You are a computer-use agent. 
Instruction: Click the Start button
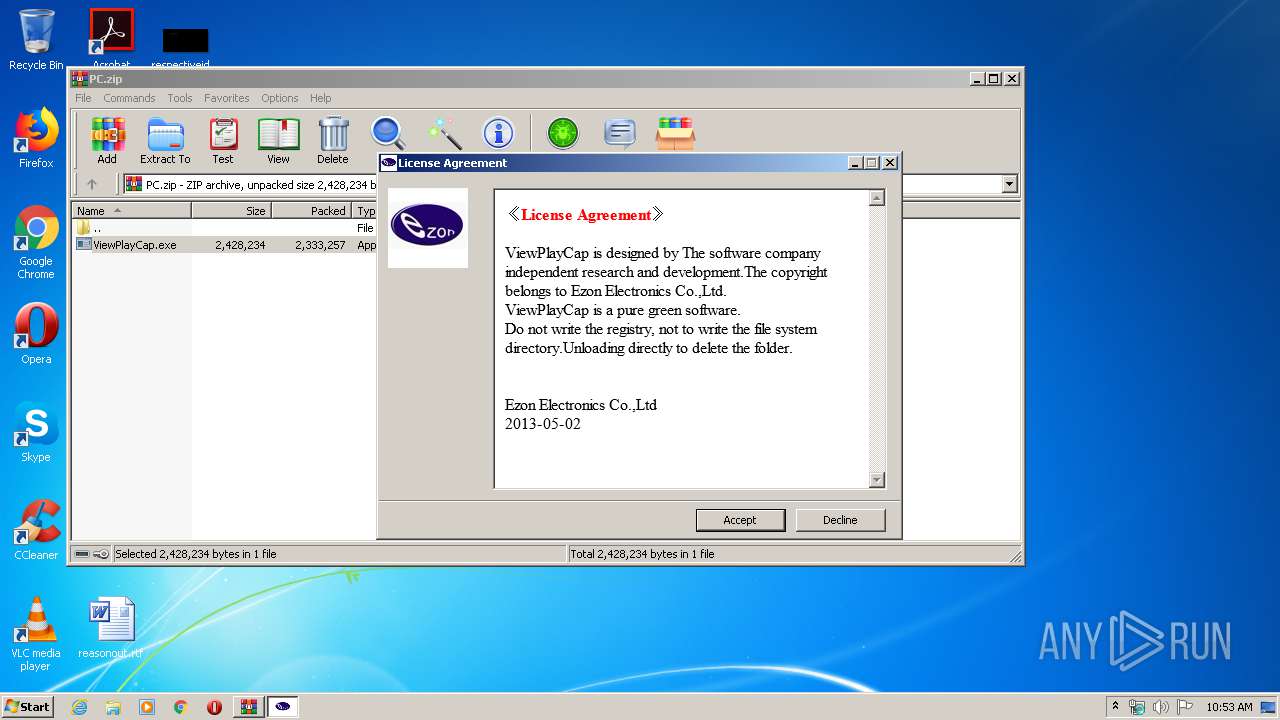[27, 707]
